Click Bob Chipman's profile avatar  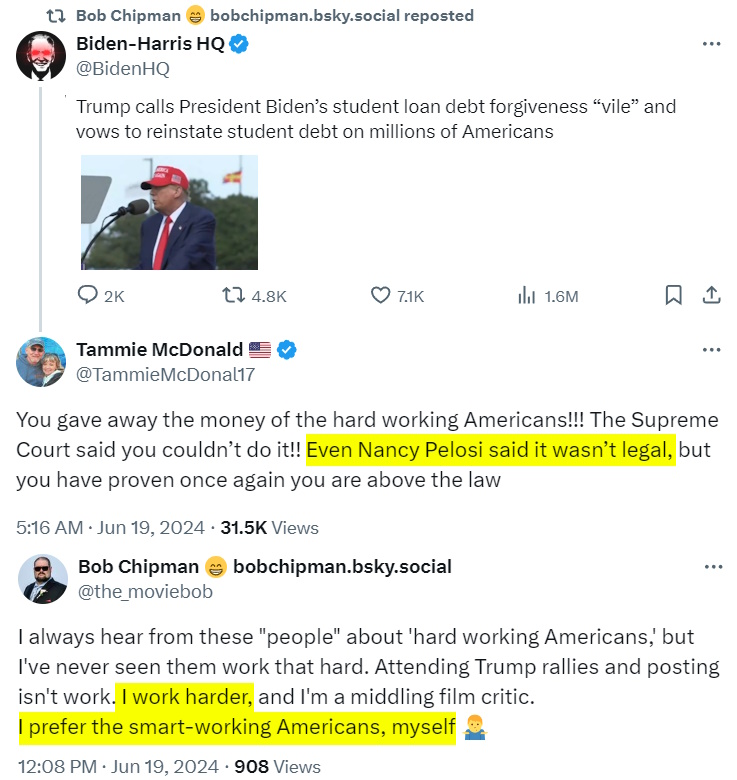coord(42,579)
